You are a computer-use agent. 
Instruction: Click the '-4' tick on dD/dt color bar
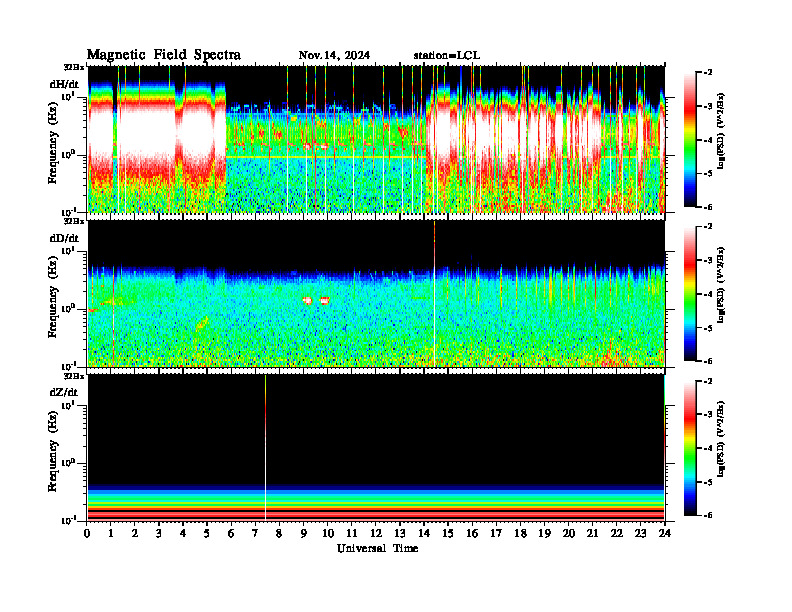point(709,294)
